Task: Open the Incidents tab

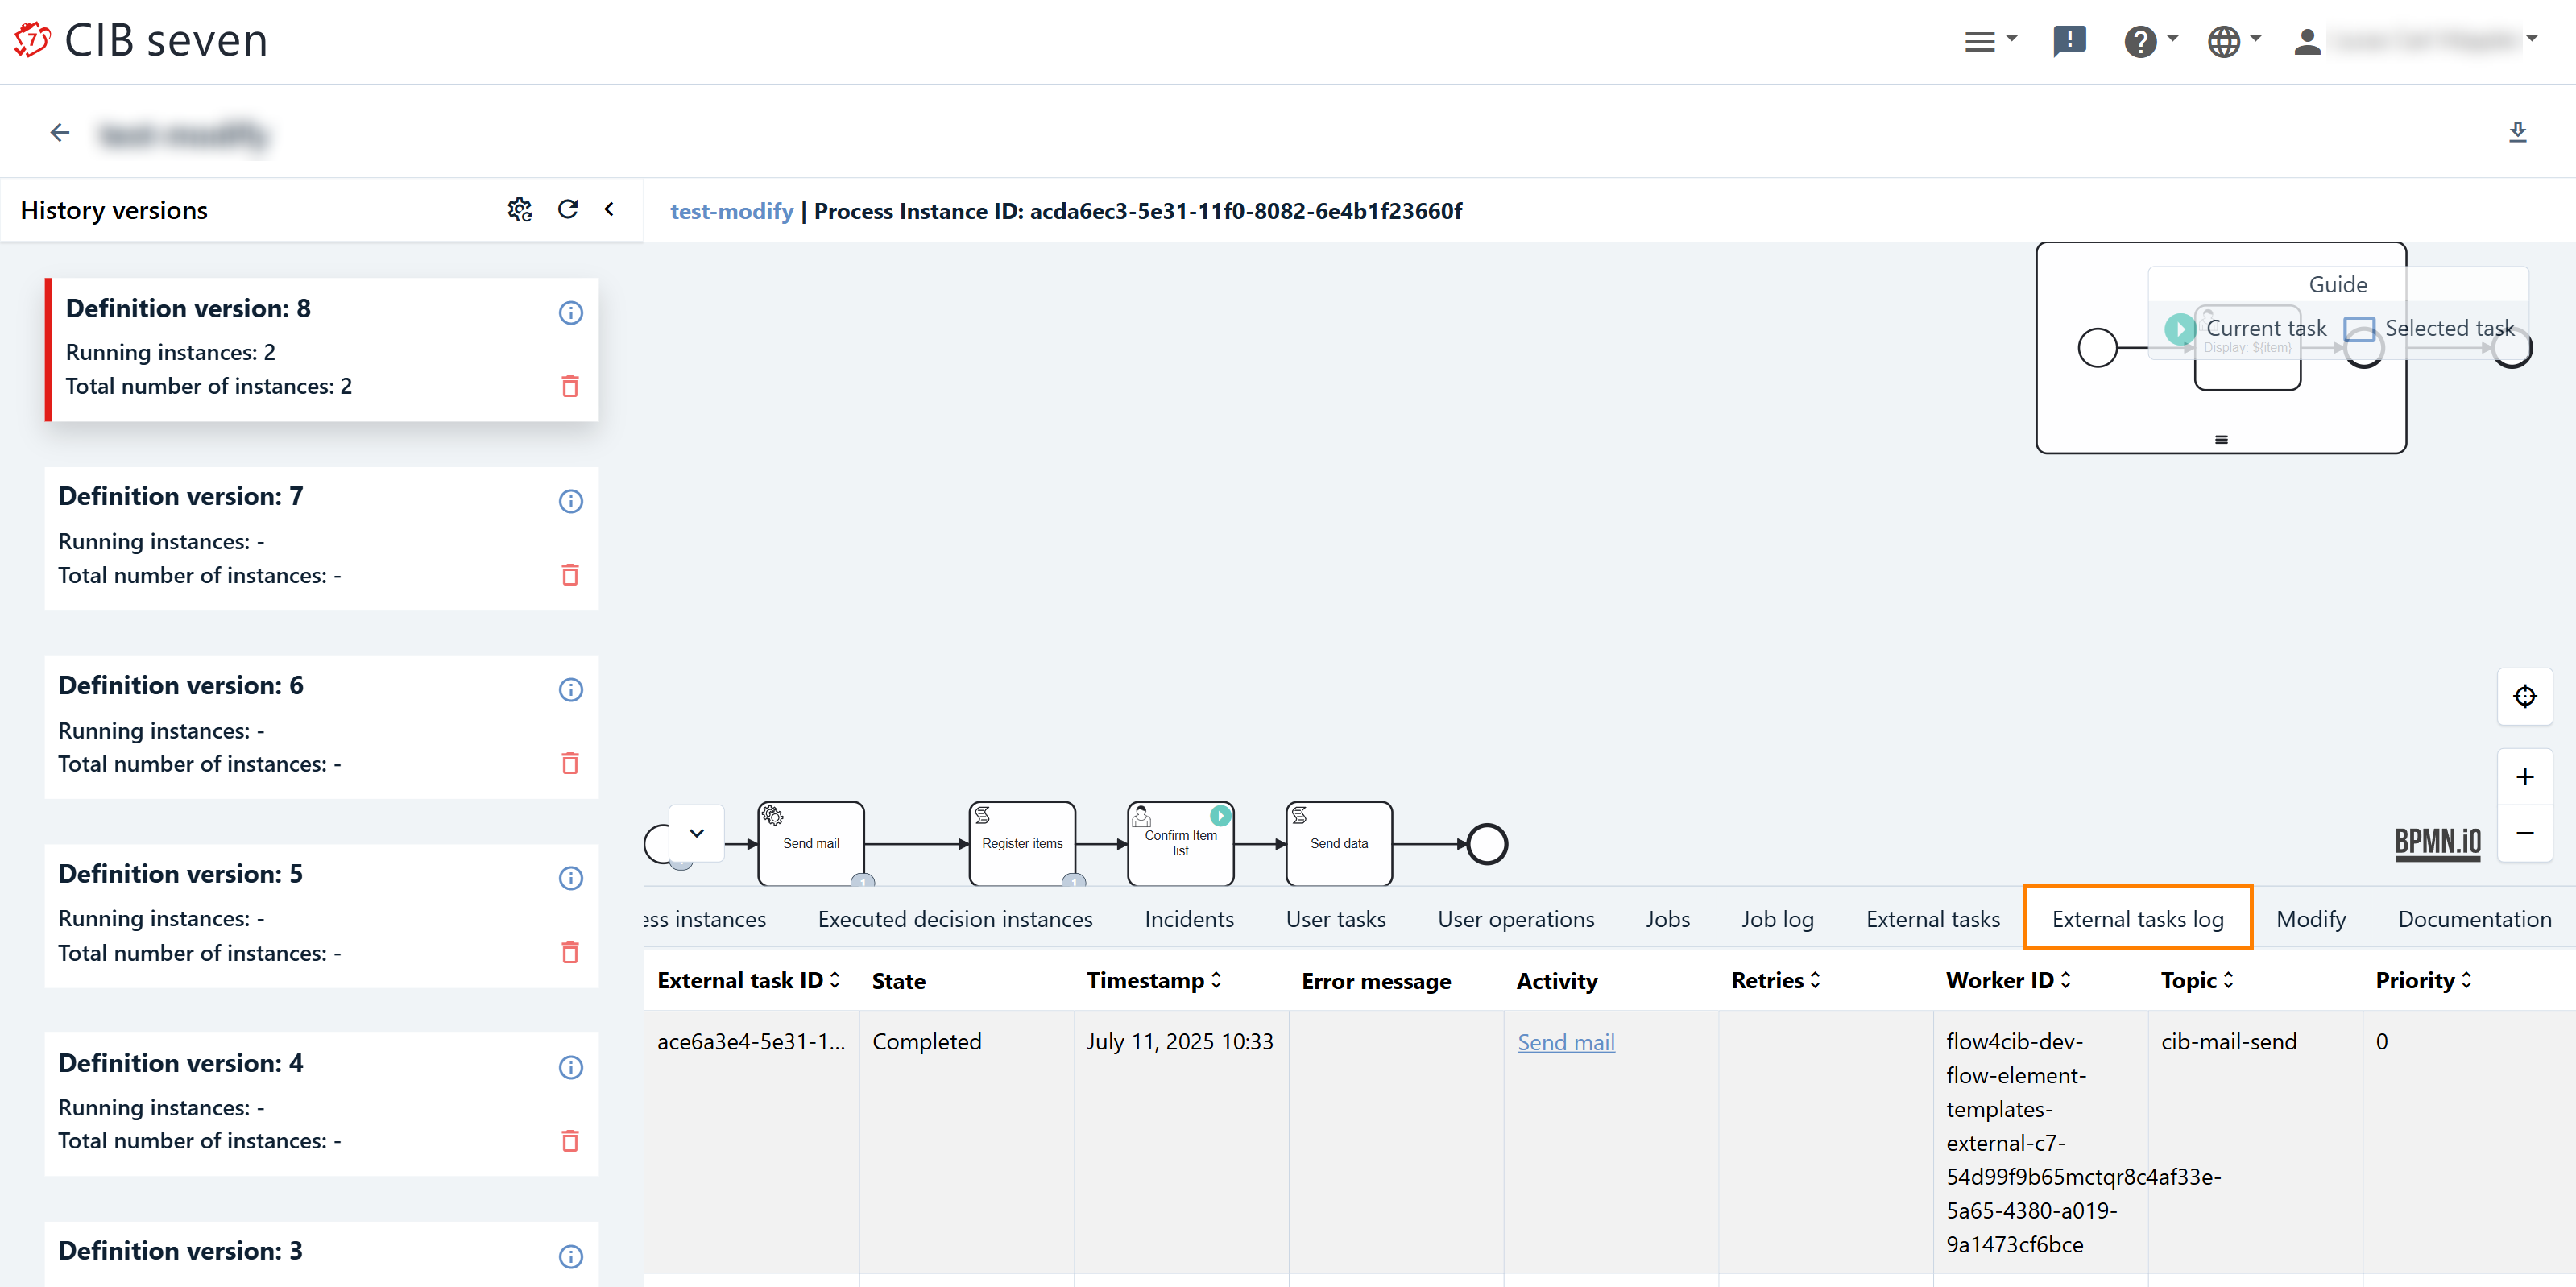Action: pos(1188,918)
